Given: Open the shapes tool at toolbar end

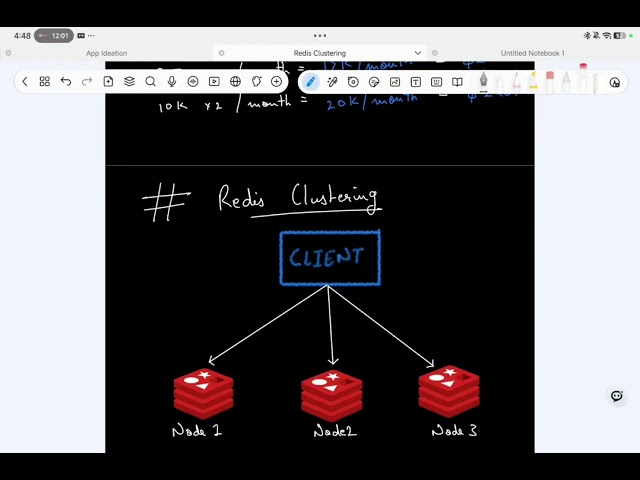Looking at the screenshot, I should point(615,82).
